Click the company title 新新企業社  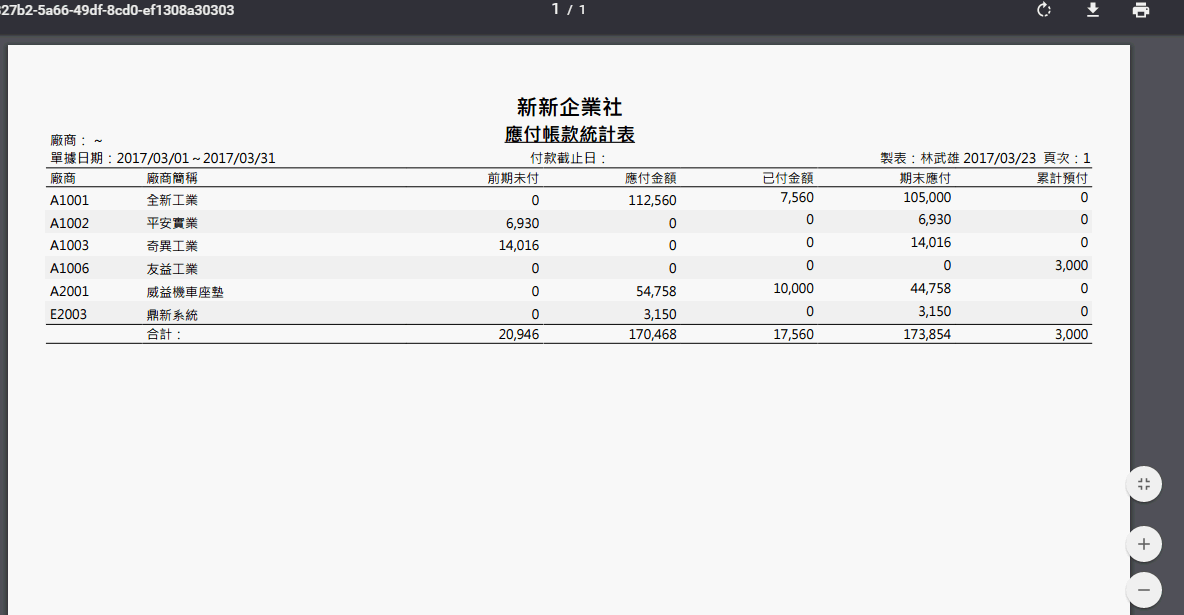569,107
